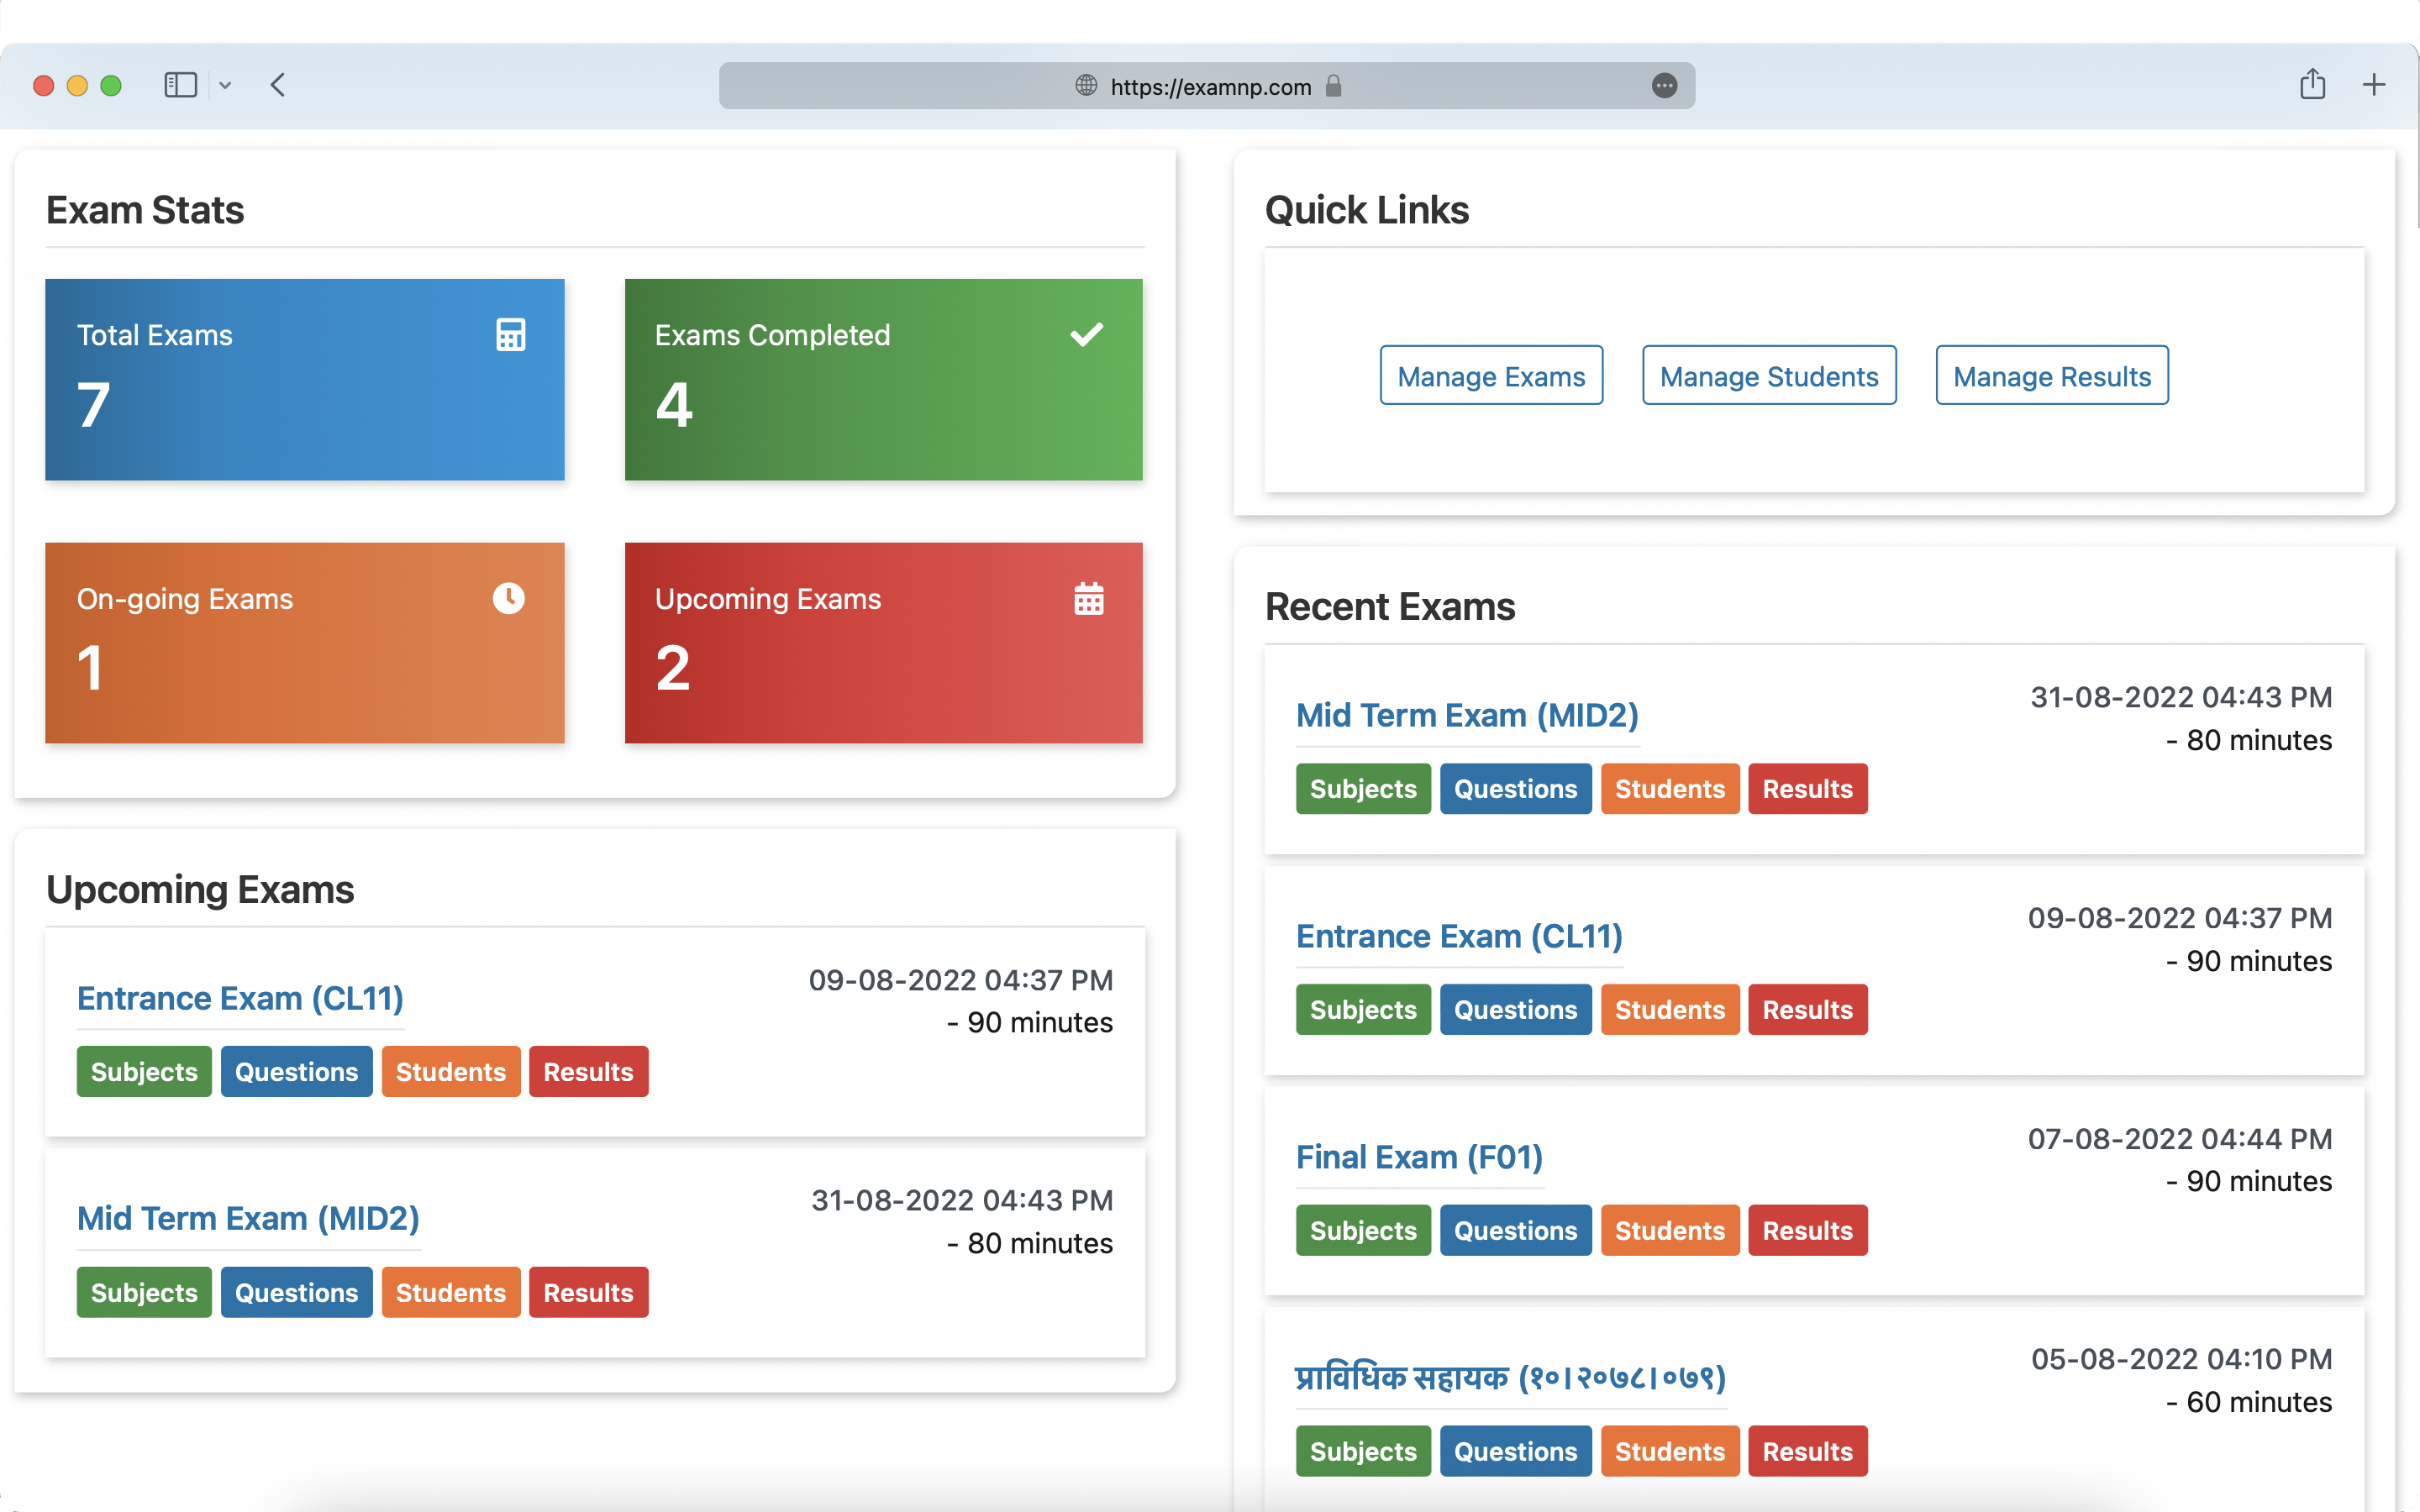Expand Mid Term Exam MID2 recent entry
2420x1512 pixels.
point(1465,714)
